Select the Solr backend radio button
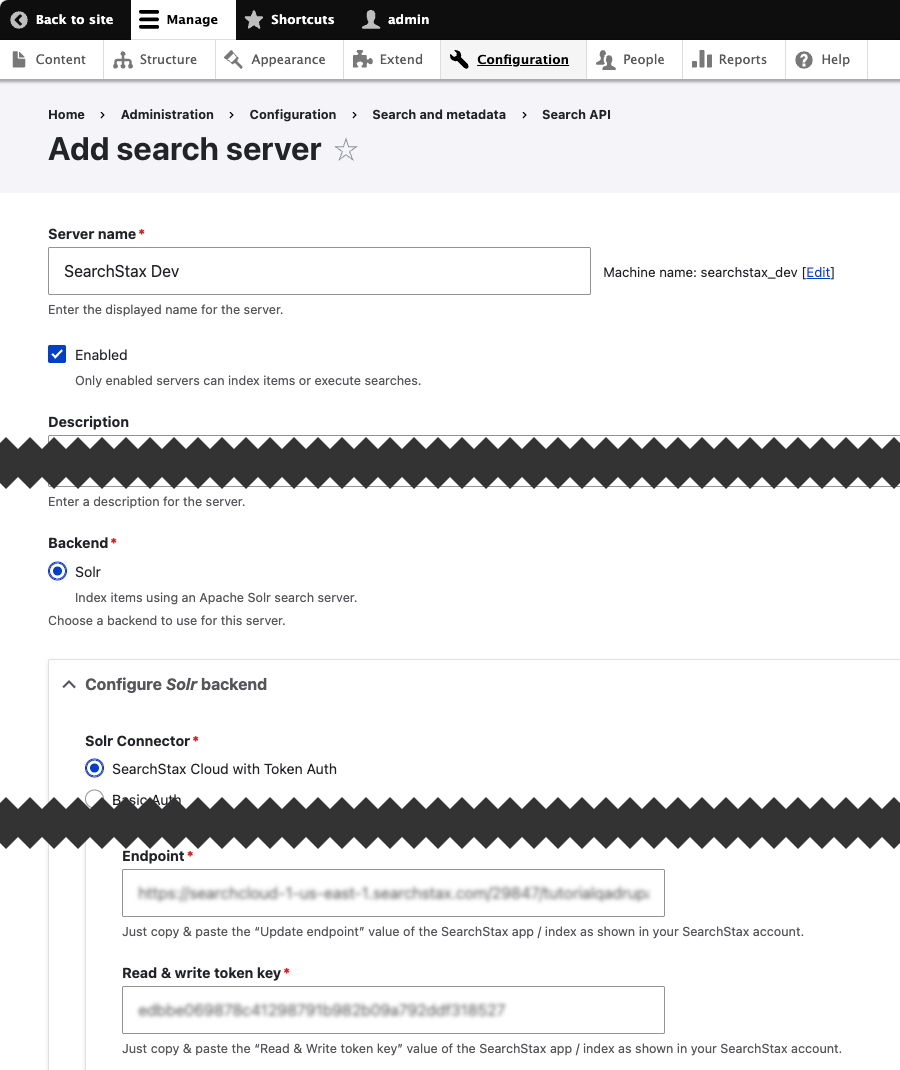Screen dimensions: 900x1070 tap(57, 571)
